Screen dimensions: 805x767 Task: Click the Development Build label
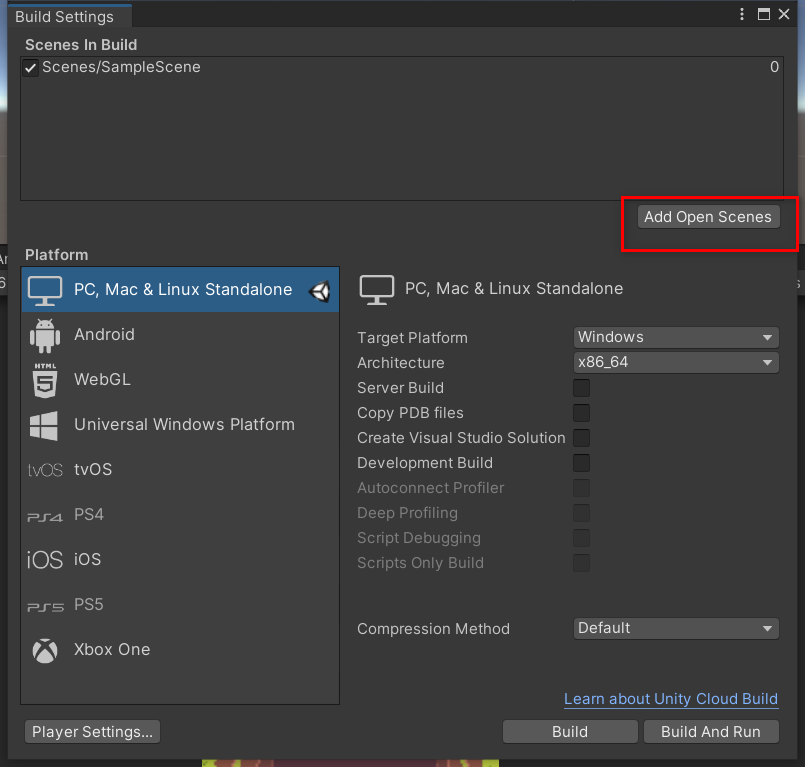pyautogui.click(x=425, y=463)
